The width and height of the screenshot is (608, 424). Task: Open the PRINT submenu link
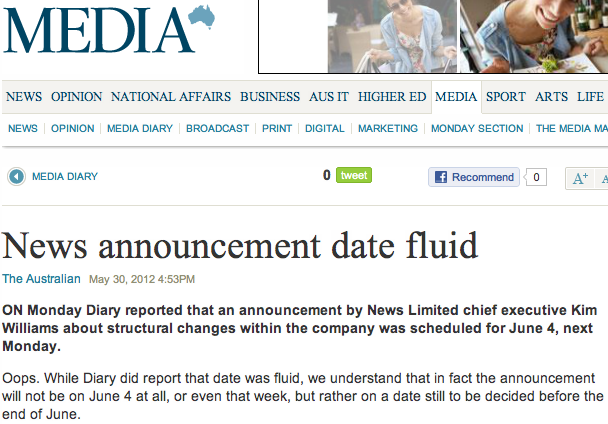click(x=277, y=128)
